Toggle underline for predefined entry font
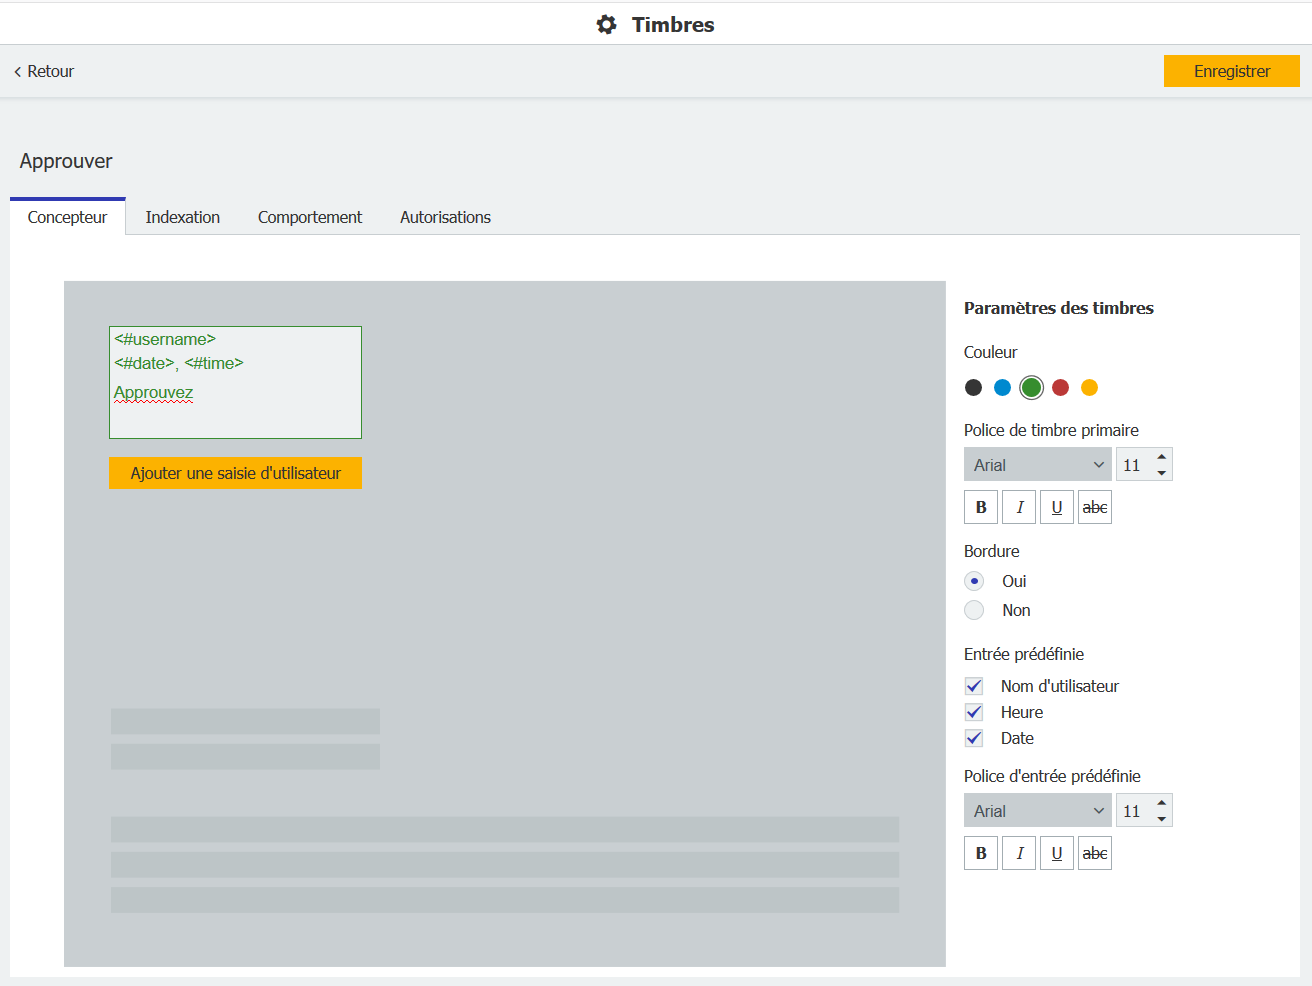The width and height of the screenshot is (1312, 986). coord(1057,853)
